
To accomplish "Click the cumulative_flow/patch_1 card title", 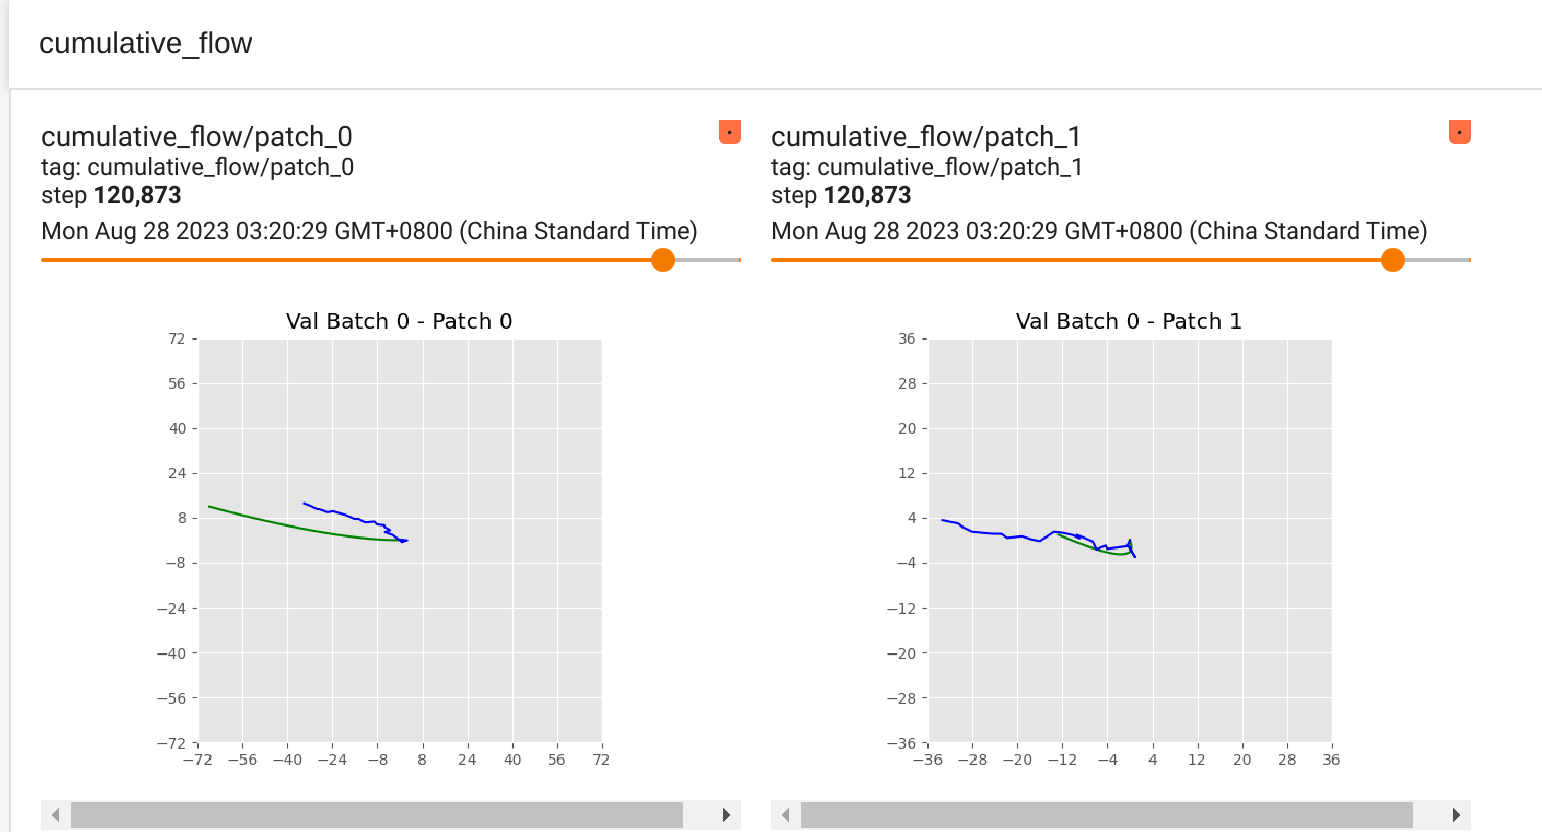I will tap(925, 136).
